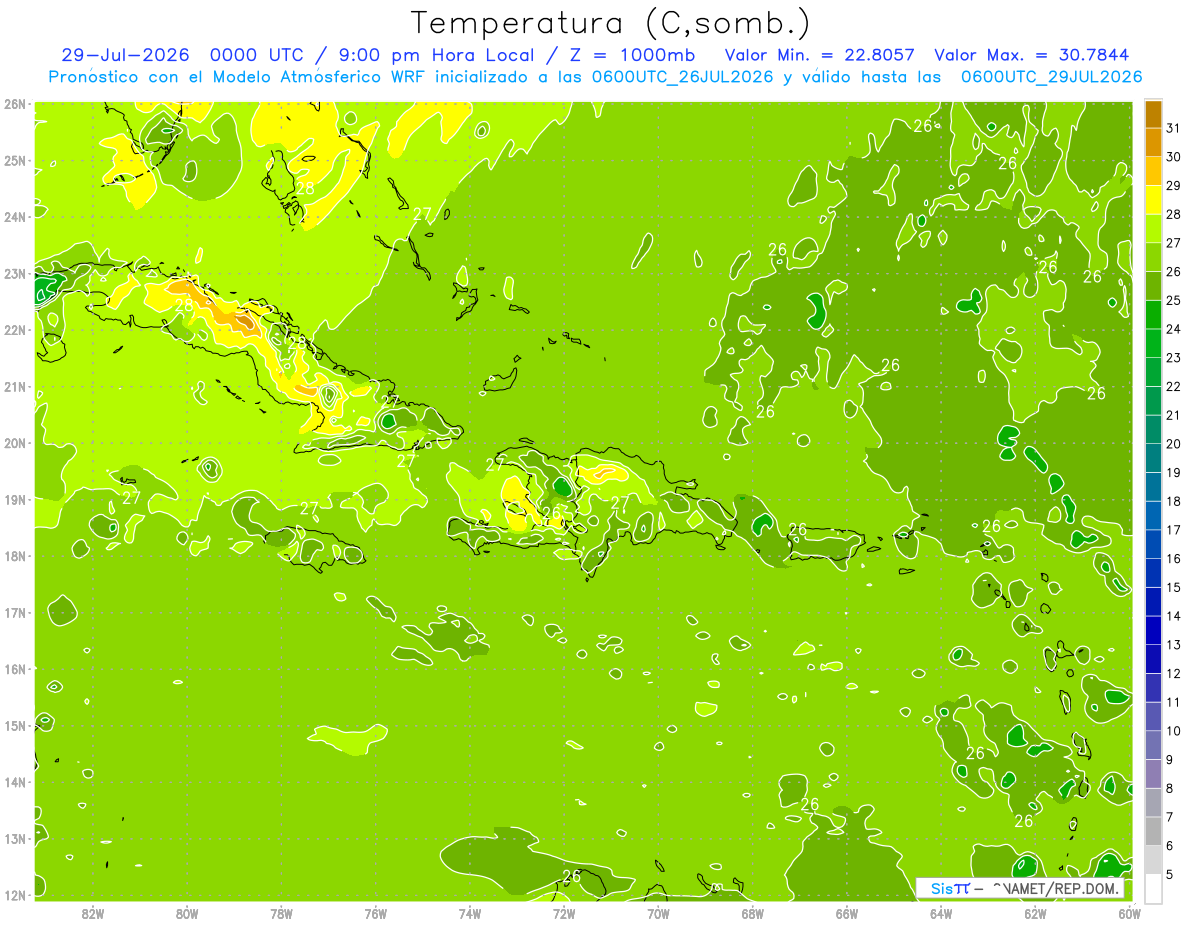Click the title 'Temperatura (C,somb.)'
1200x927 pixels.
coord(611,22)
